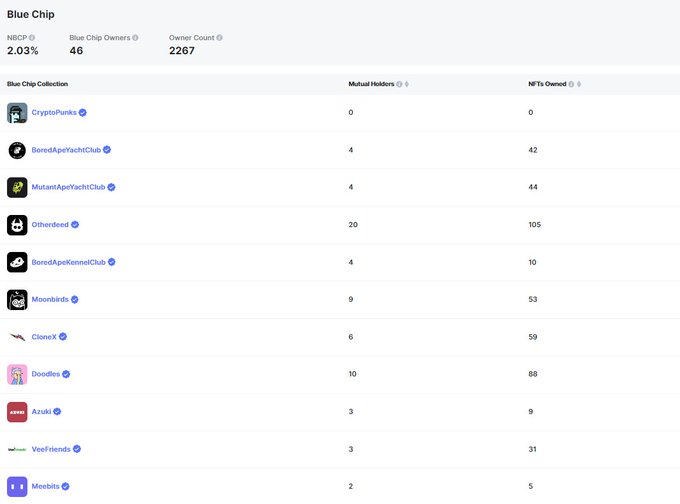680x504 pixels.
Task: Sort by Mutual Holders arrows
Action: [407, 84]
